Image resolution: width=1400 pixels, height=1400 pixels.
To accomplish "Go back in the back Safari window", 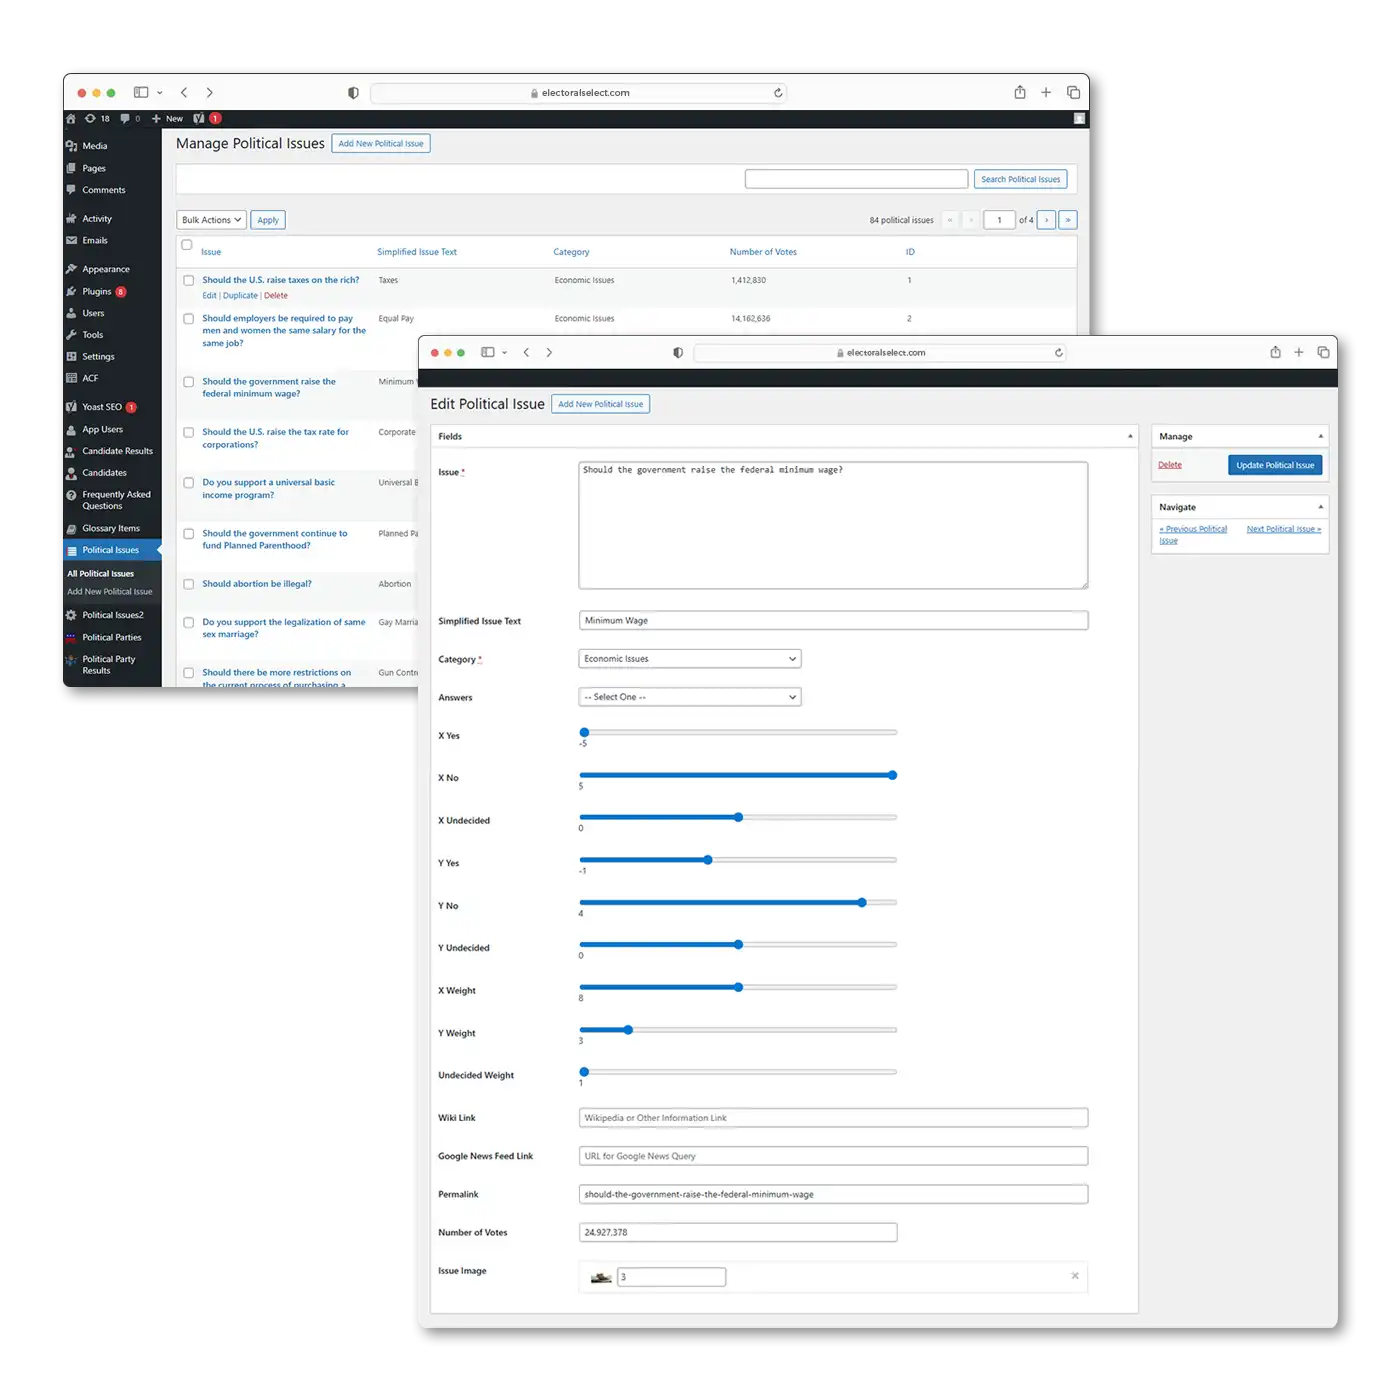I will click(184, 92).
